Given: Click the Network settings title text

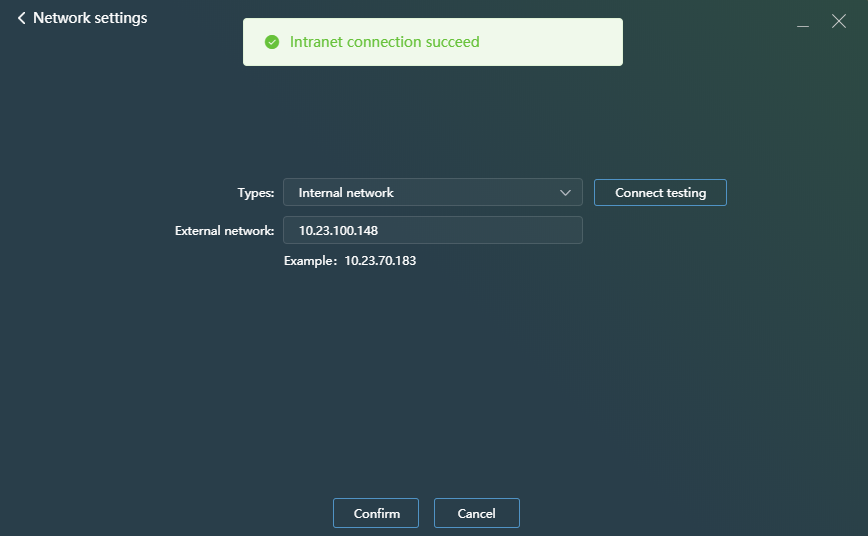Looking at the screenshot, I should pyautogui.click(x=90, y=18).
